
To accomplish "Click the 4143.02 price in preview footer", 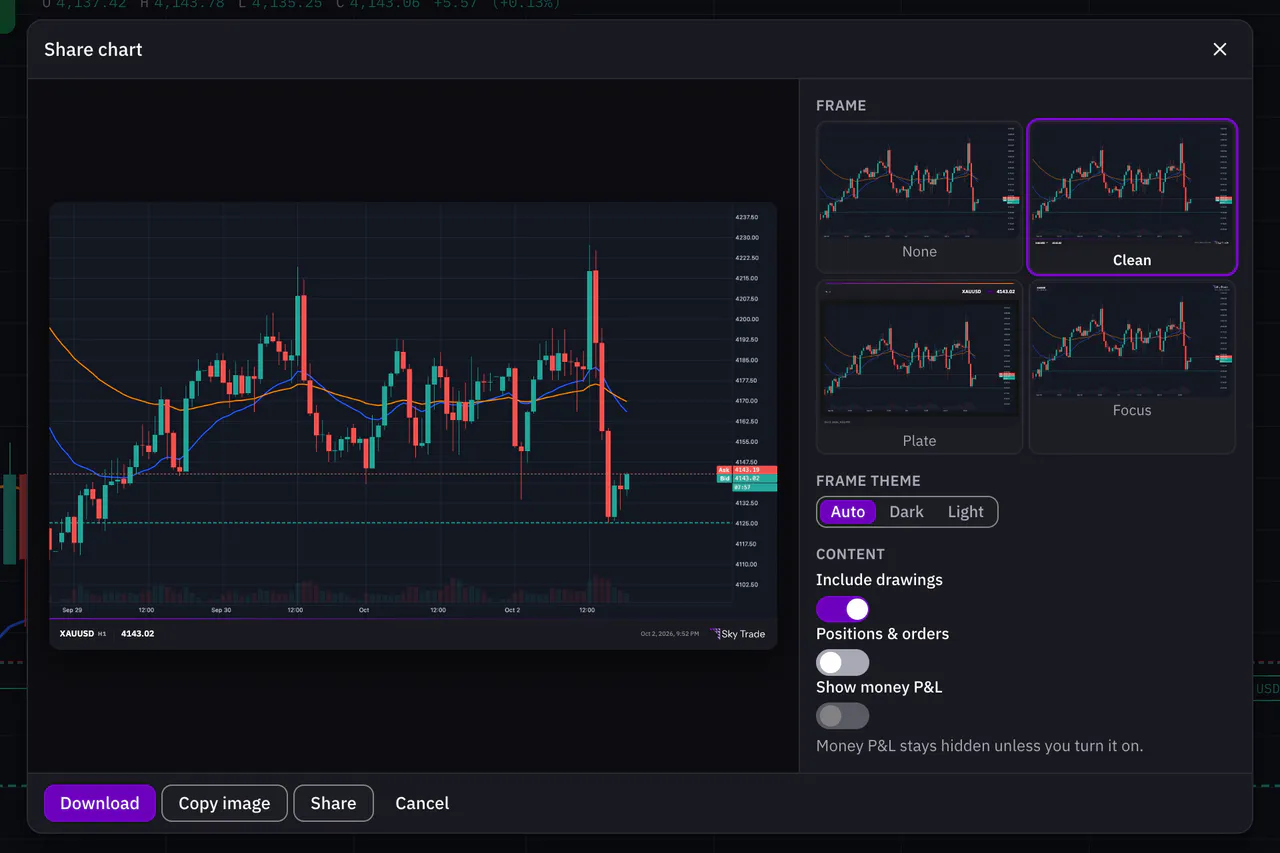I will coord(137,634).
